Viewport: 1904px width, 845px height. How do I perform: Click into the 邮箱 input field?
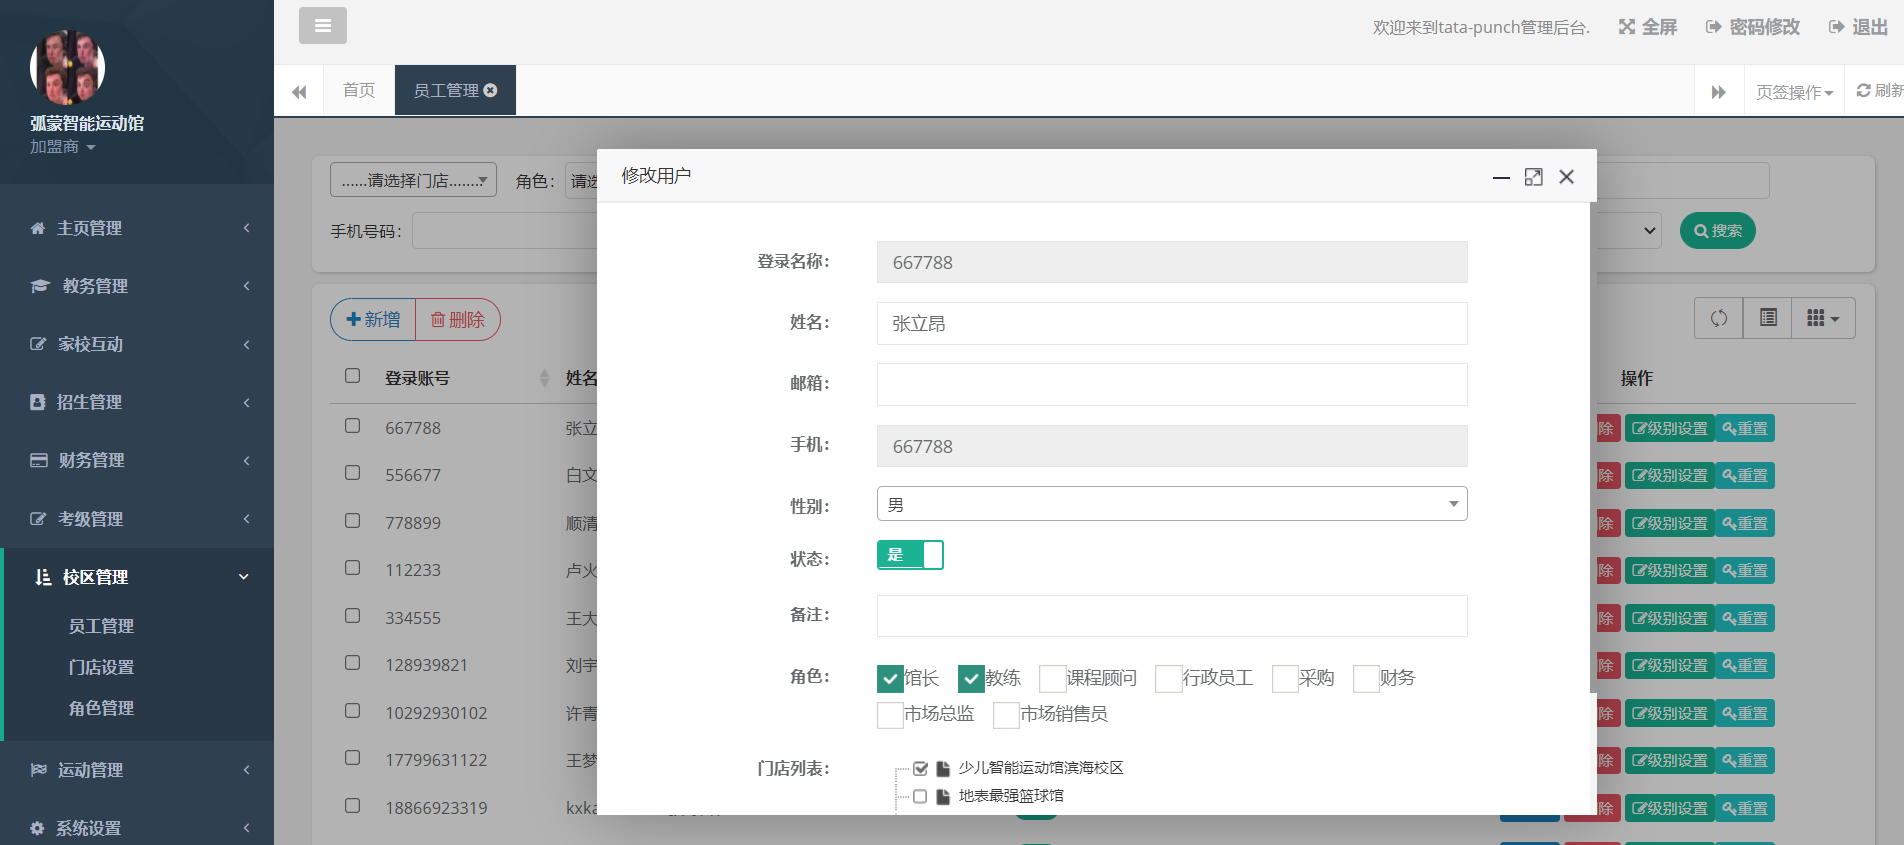tap(1171, 384)
